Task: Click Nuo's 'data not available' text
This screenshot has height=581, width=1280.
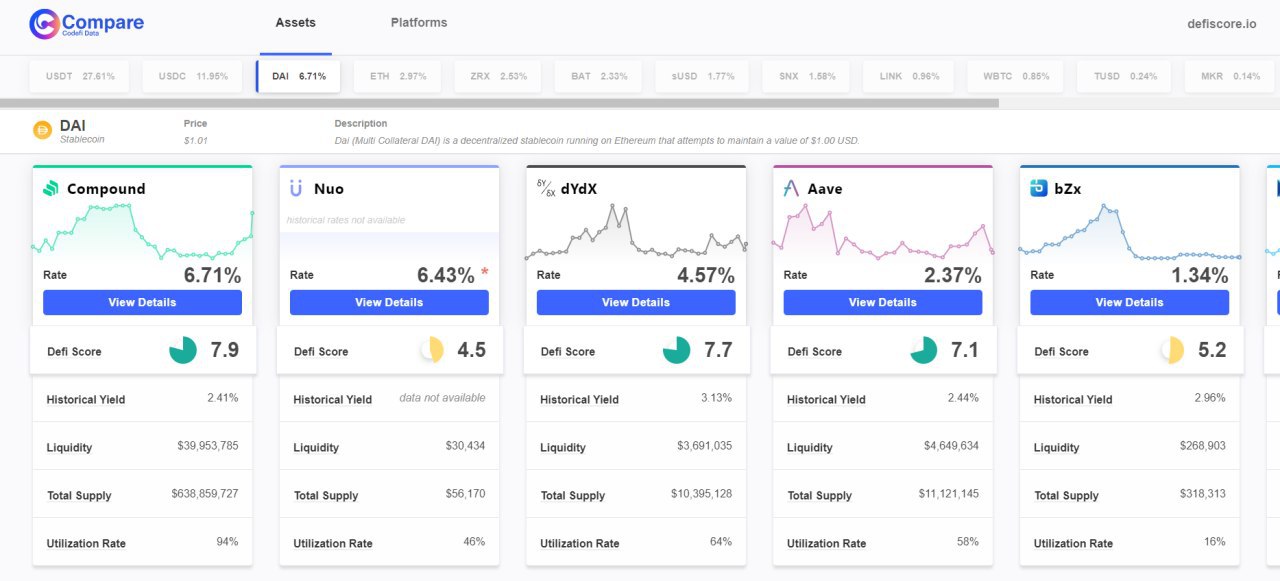Action: [442, 398]
